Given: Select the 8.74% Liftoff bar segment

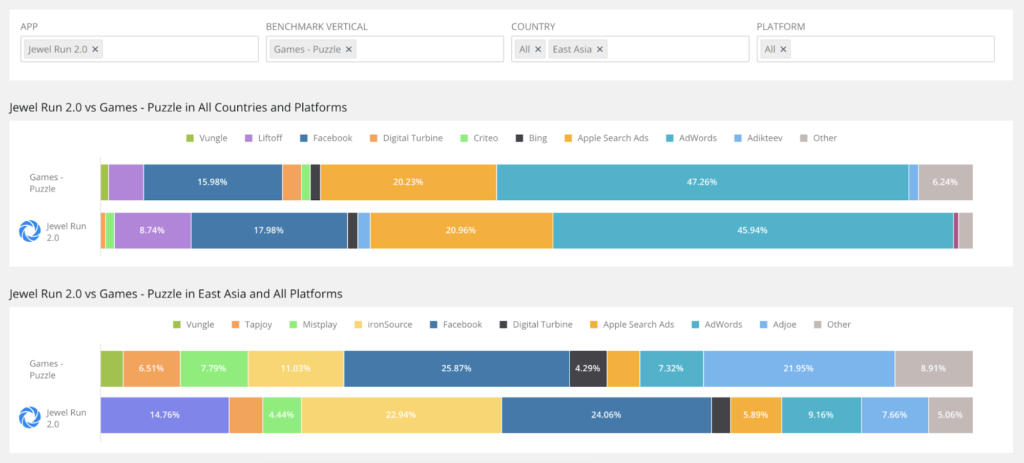Looking at the screenshot, I should coord(153,231).
